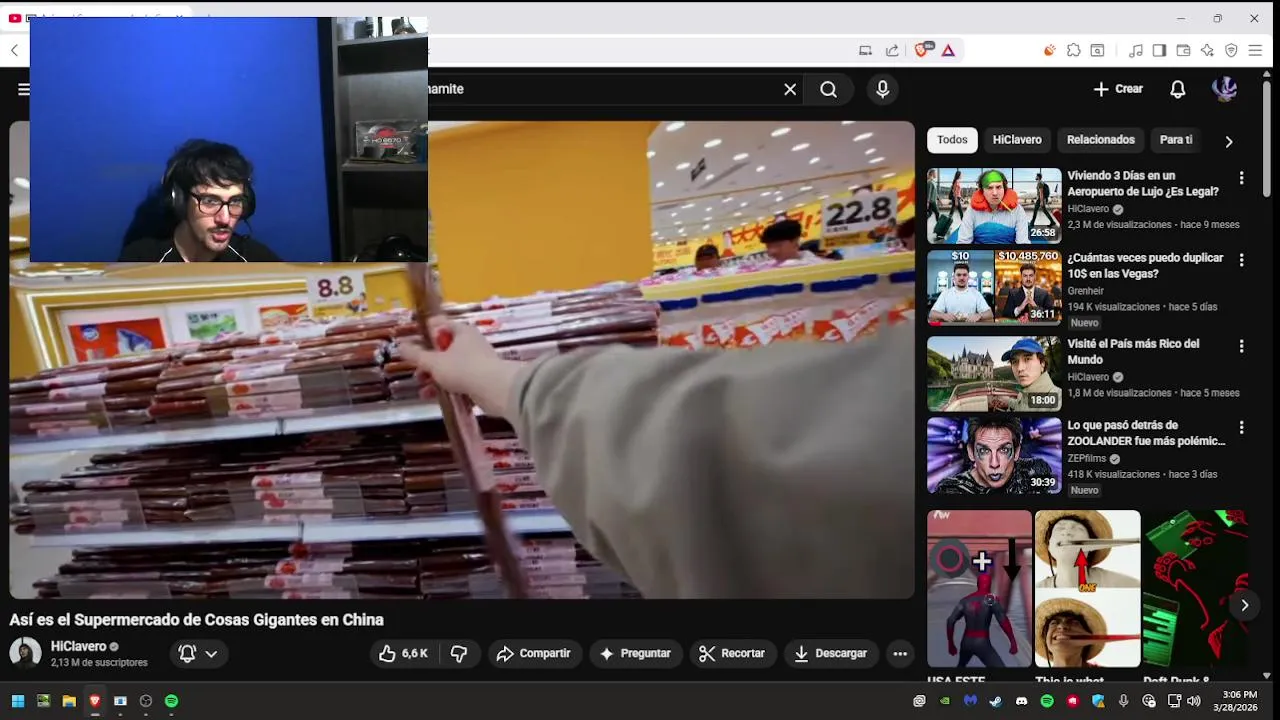Open the Grenheir channel link
The height and width of the screenshot is (720, 1280).
(1085, 291)
